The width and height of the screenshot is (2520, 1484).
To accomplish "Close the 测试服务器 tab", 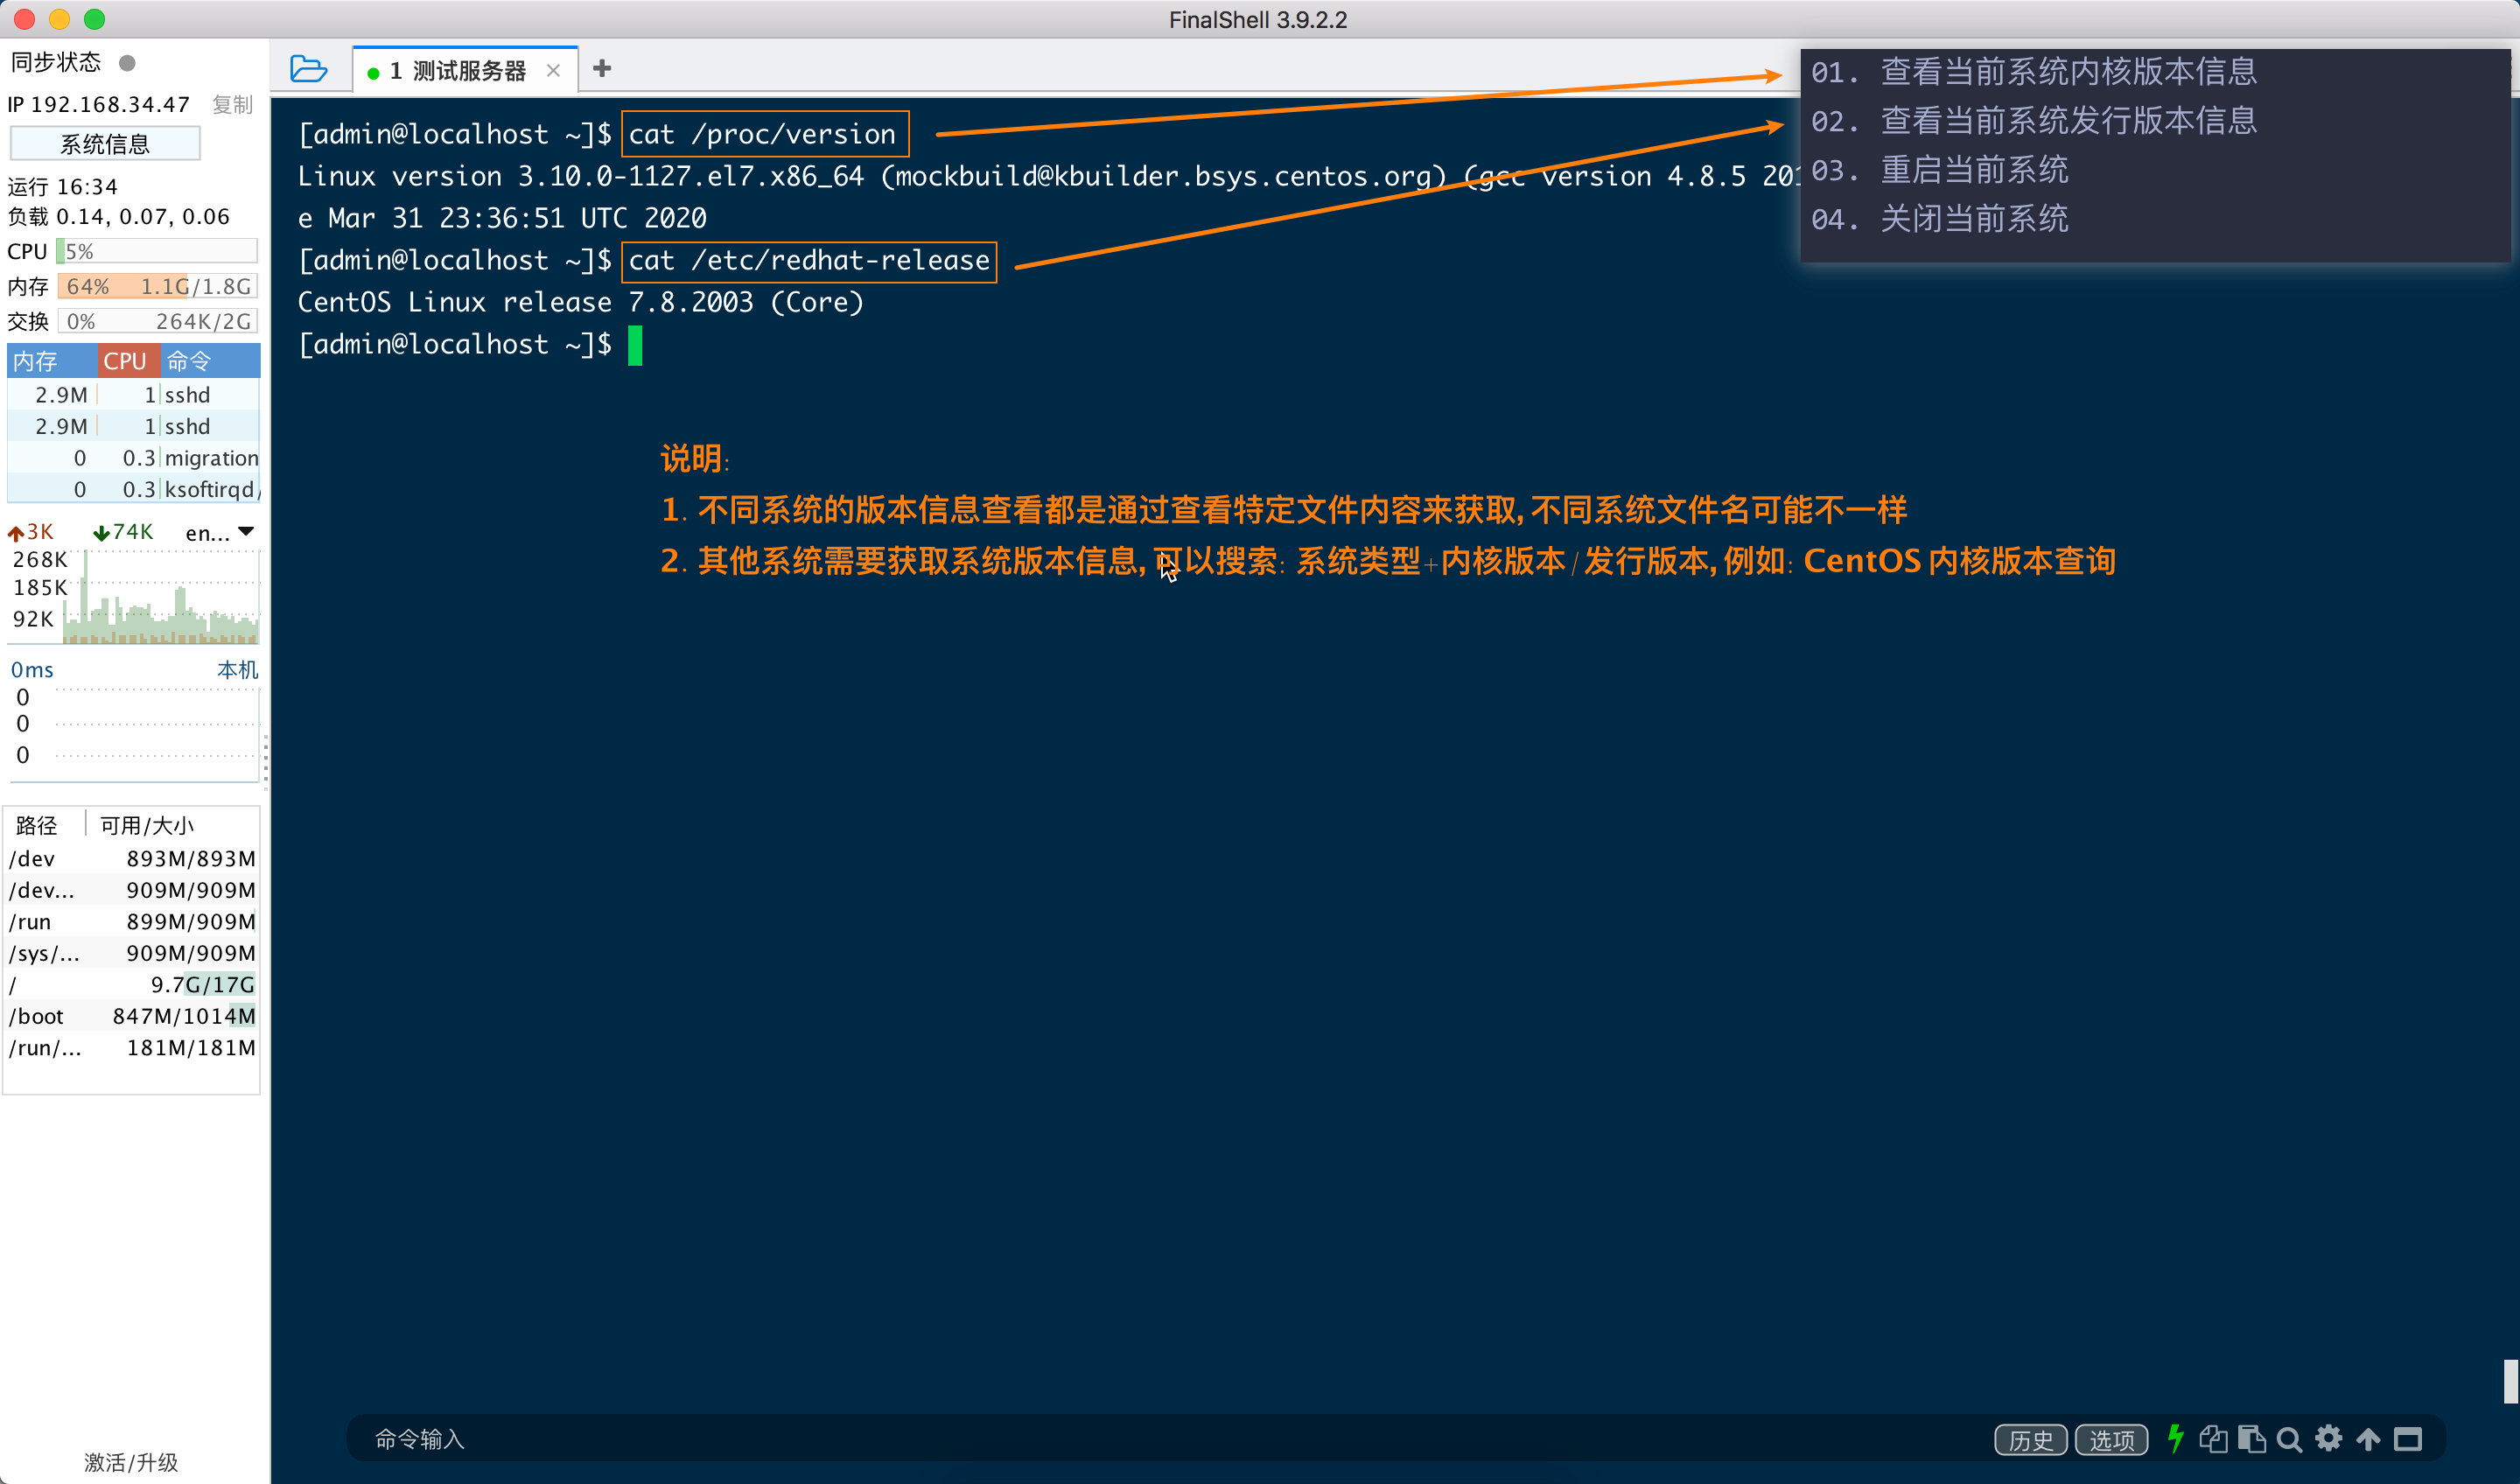I will pyautogui.click(x=553, y=71).
